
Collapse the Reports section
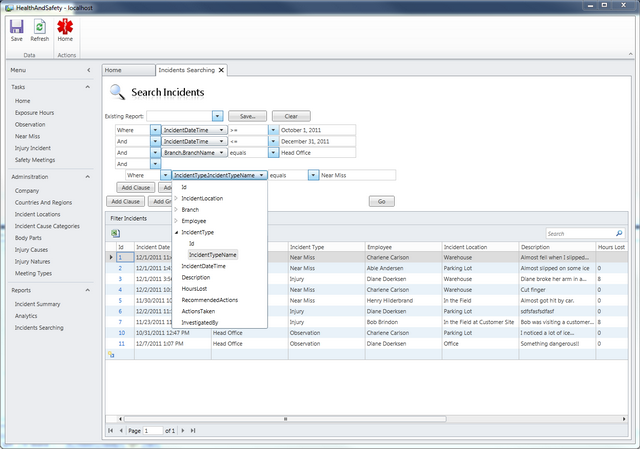pyautogui.click(x=87, y=290)
